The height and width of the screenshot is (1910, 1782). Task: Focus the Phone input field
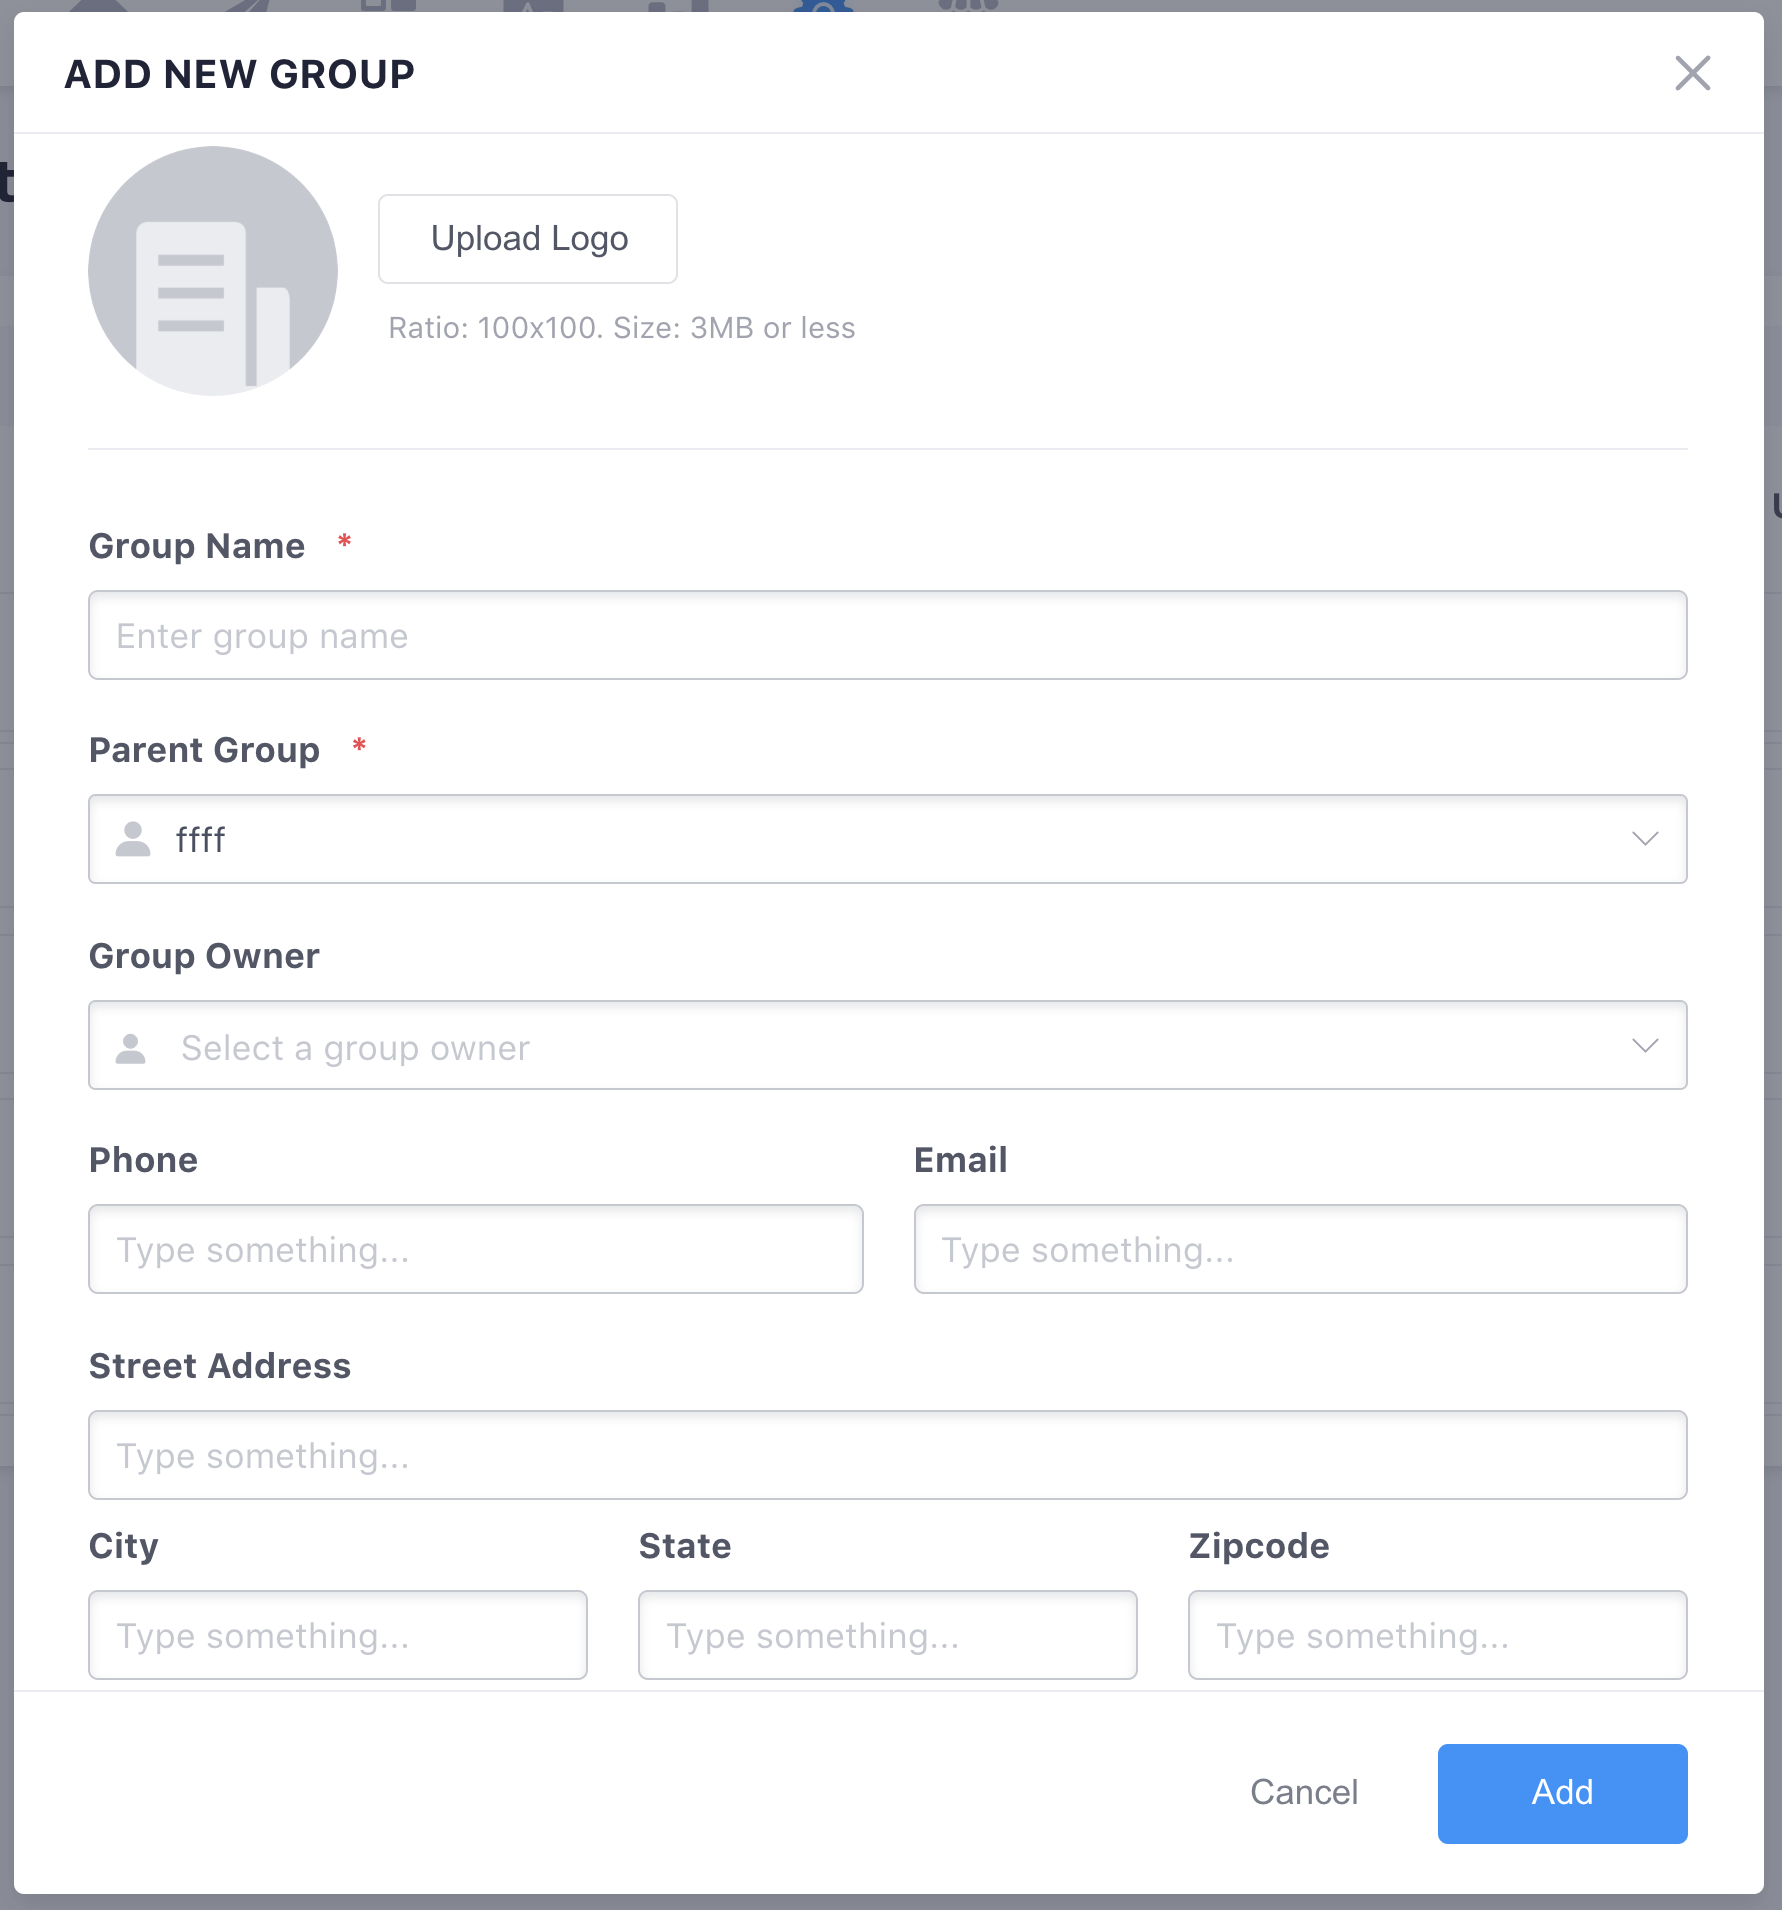(x=476, y=1249)
